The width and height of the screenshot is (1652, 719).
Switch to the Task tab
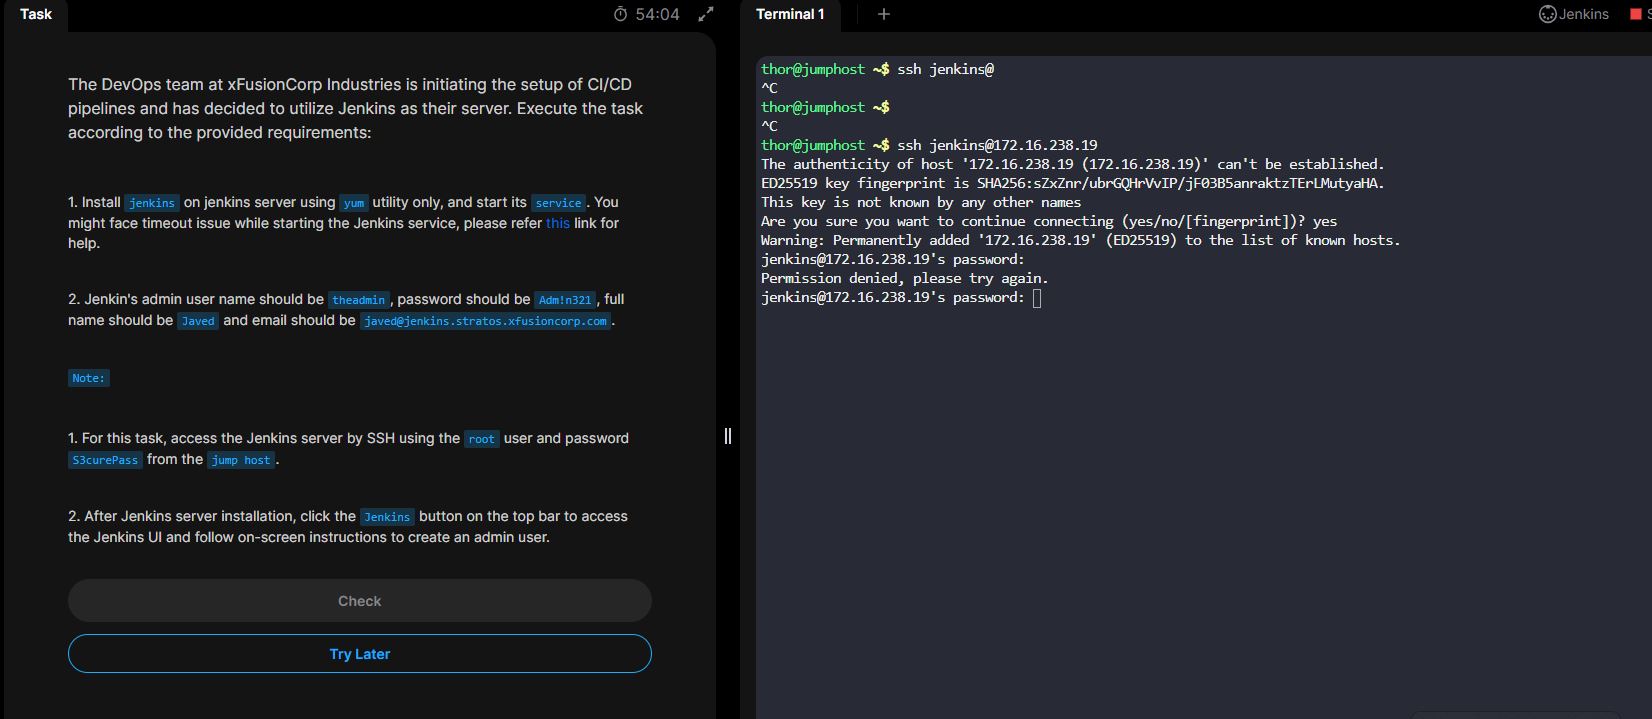point(36,14)
